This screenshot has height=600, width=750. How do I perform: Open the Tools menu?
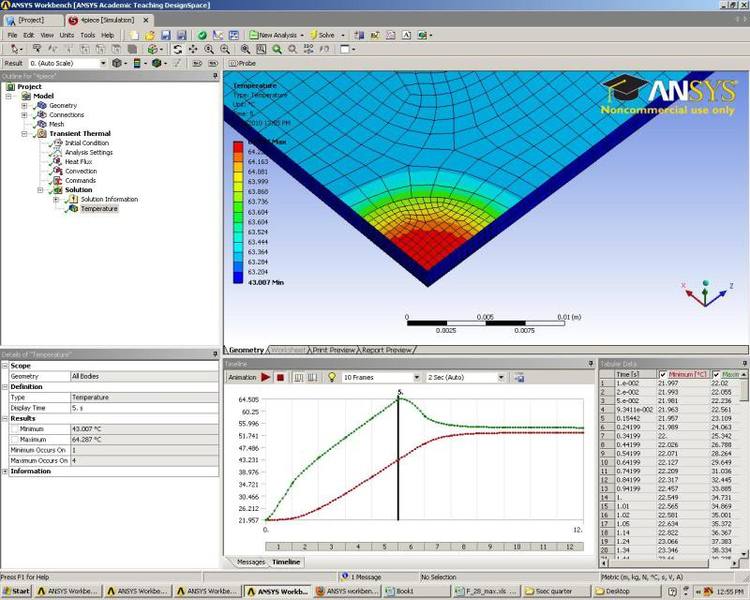[x=88, y=35]
